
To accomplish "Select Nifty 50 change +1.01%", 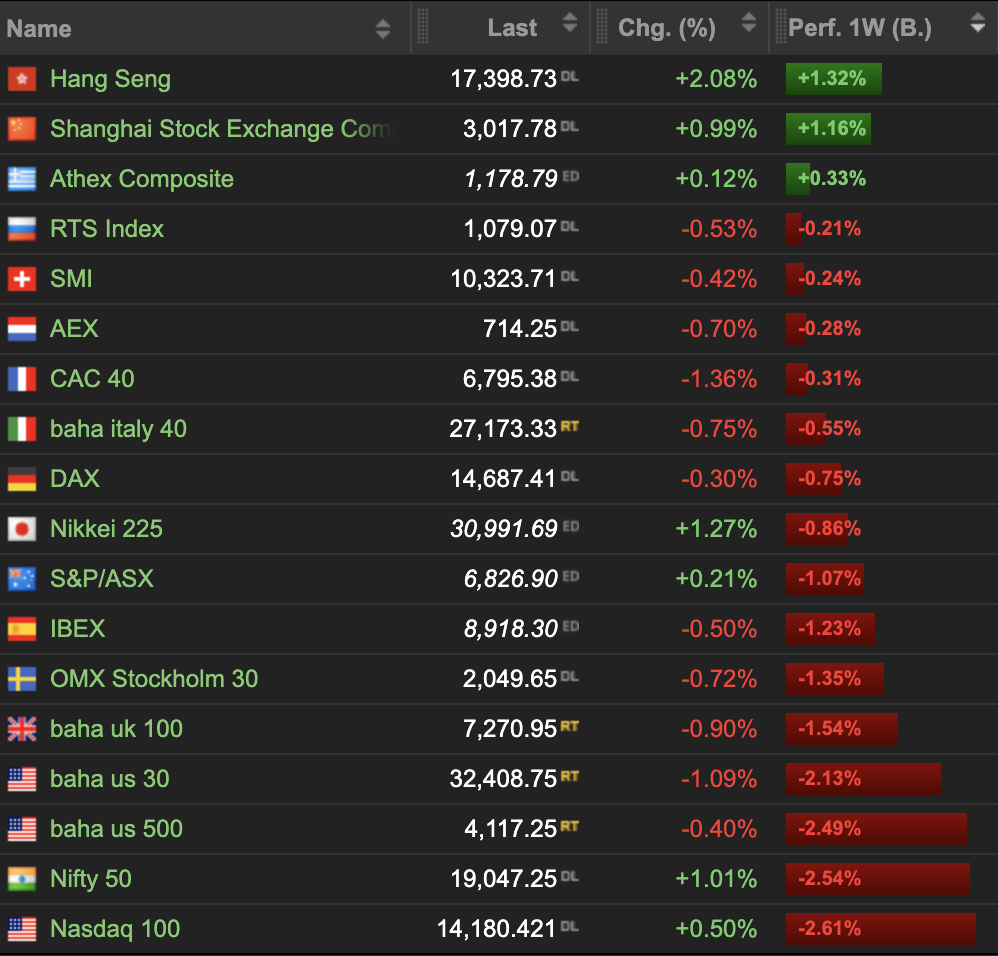I will coord(716,879).
